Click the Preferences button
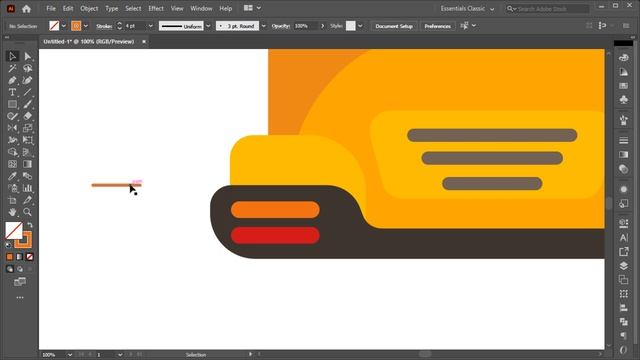The image size is (640, 360). [437, 26]
